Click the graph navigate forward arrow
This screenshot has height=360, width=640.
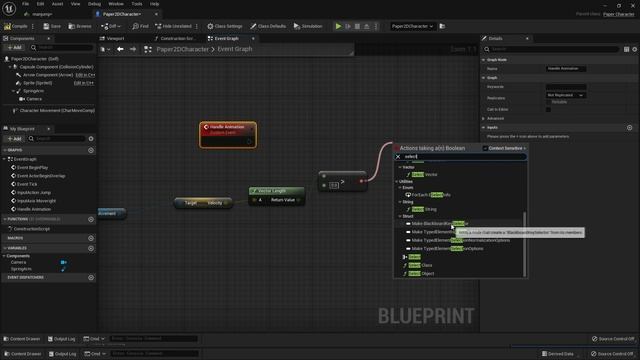133,49
